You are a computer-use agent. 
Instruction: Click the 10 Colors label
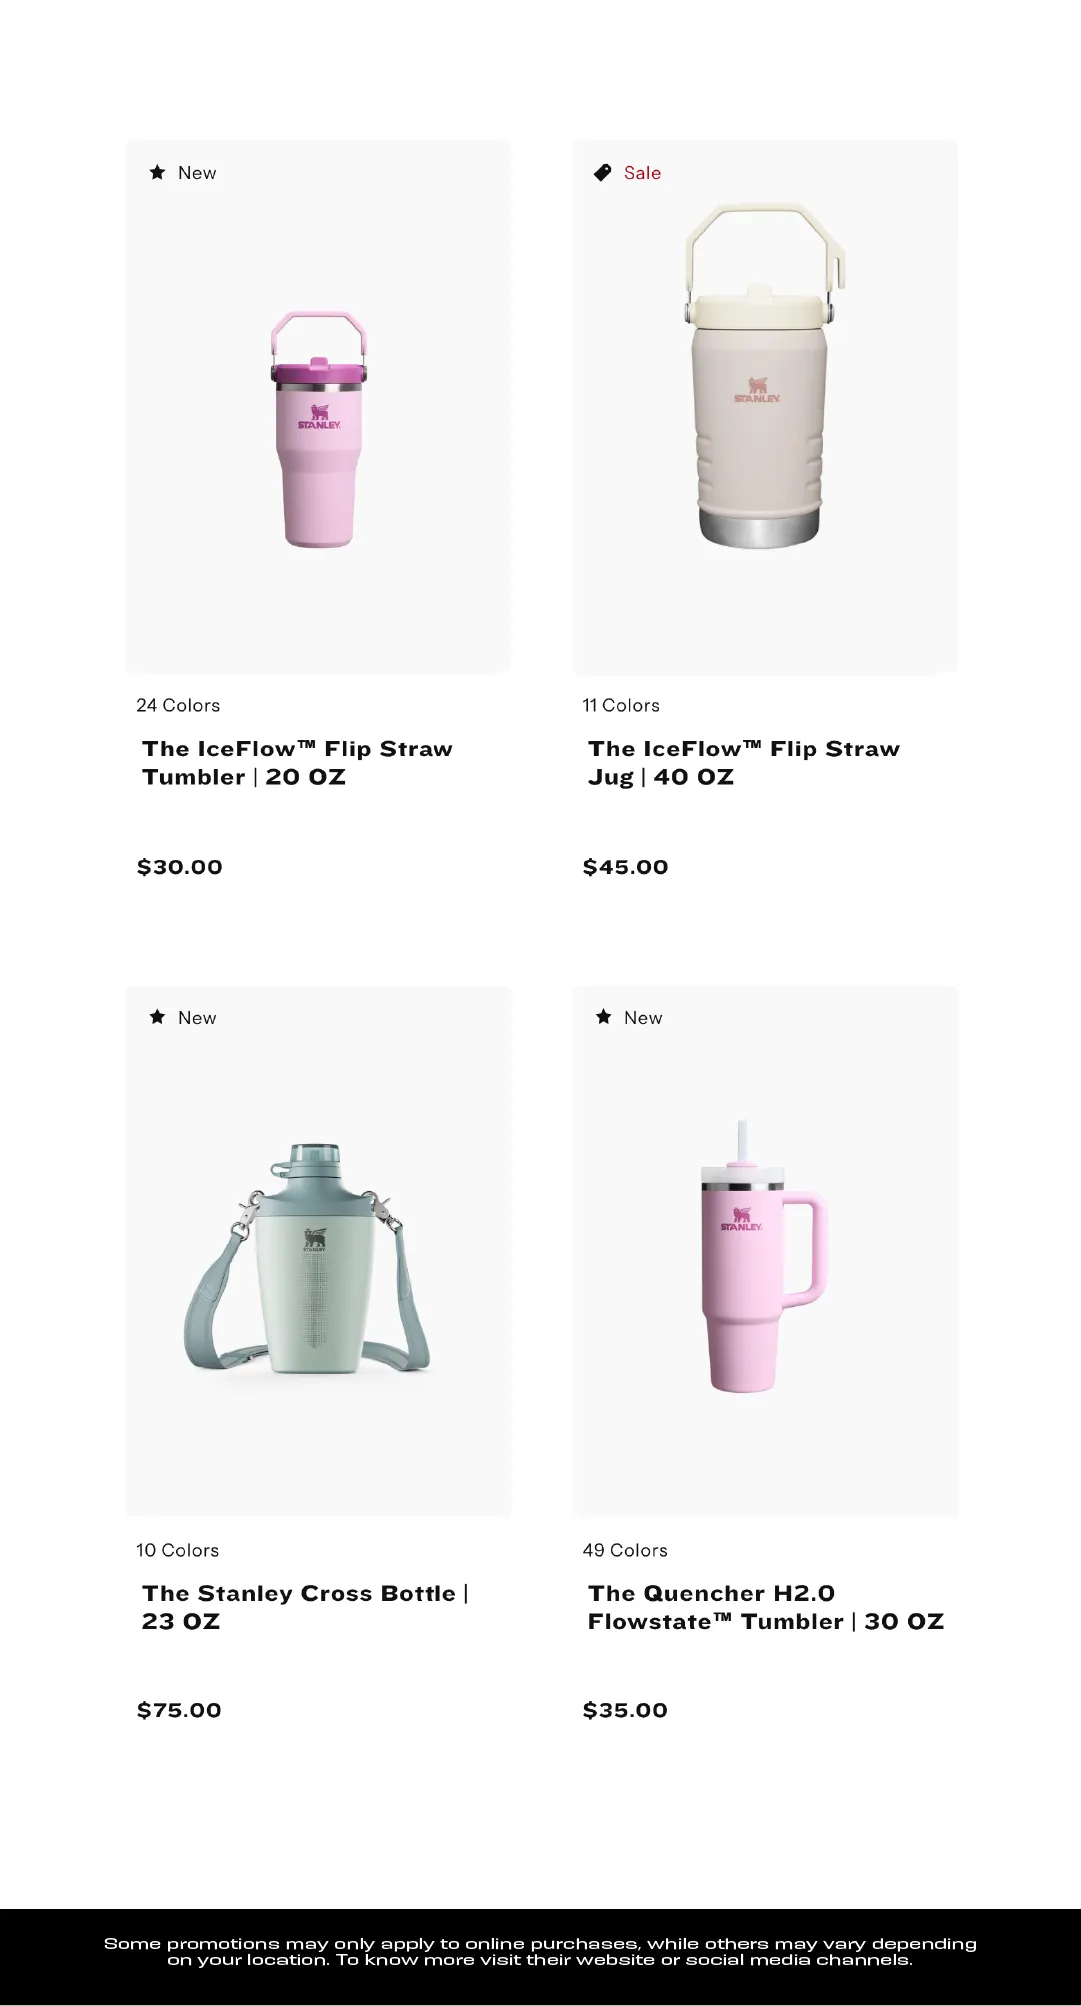[177, 1550]
